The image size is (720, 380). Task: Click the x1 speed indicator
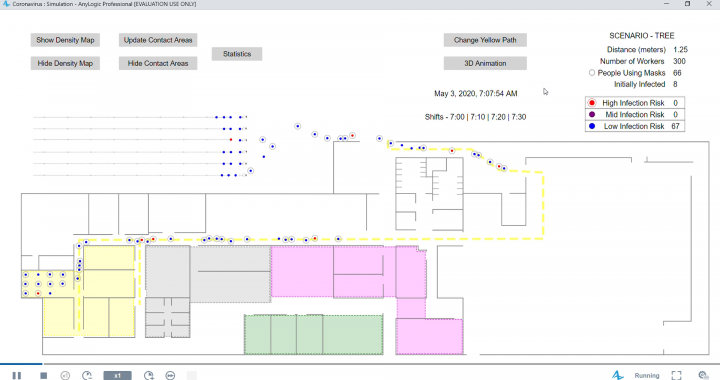(118, 375)
